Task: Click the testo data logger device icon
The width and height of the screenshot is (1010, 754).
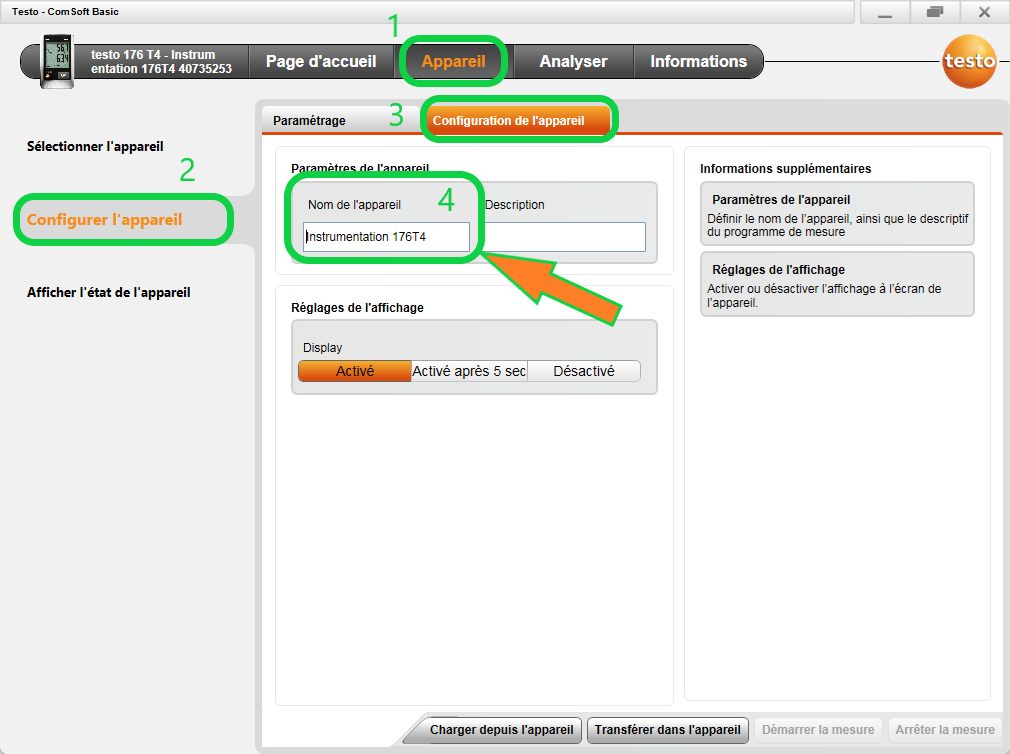Action: pos(56,61)
